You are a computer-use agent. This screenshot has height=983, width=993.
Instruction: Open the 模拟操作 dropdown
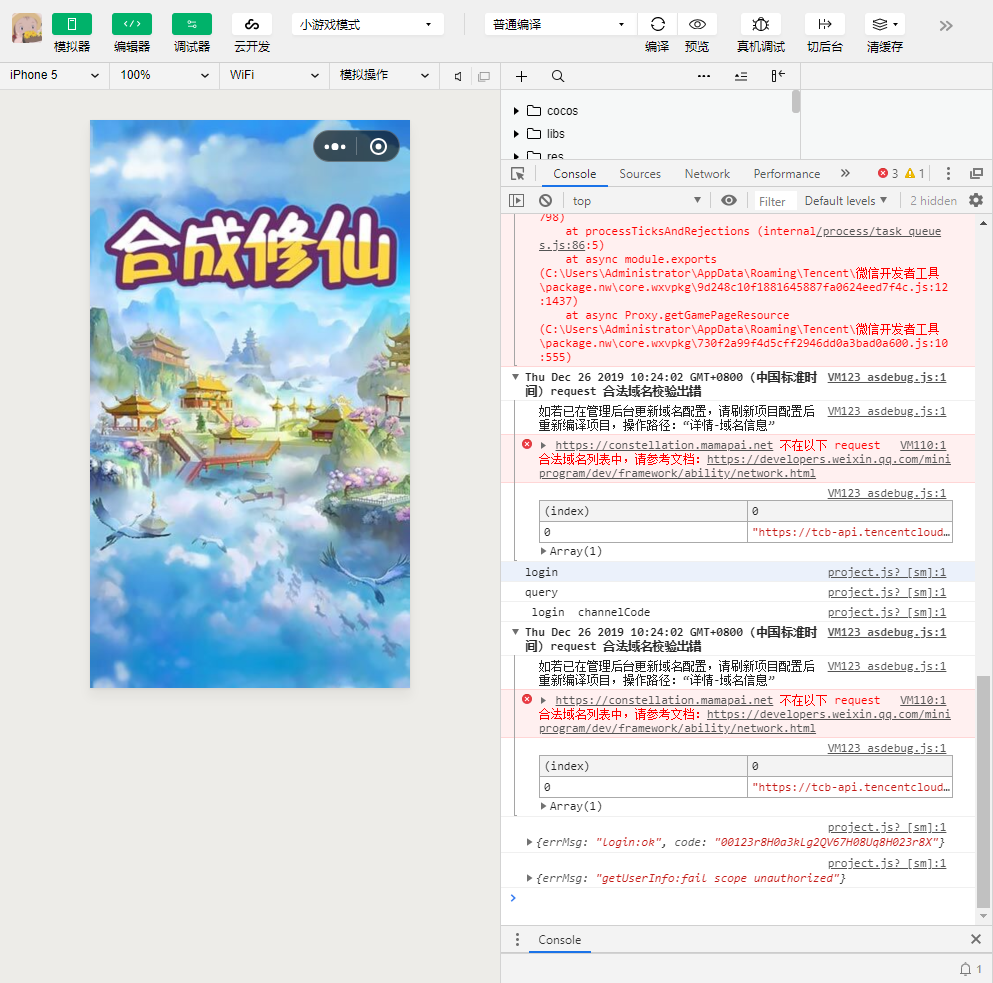(x=384, y=75)
